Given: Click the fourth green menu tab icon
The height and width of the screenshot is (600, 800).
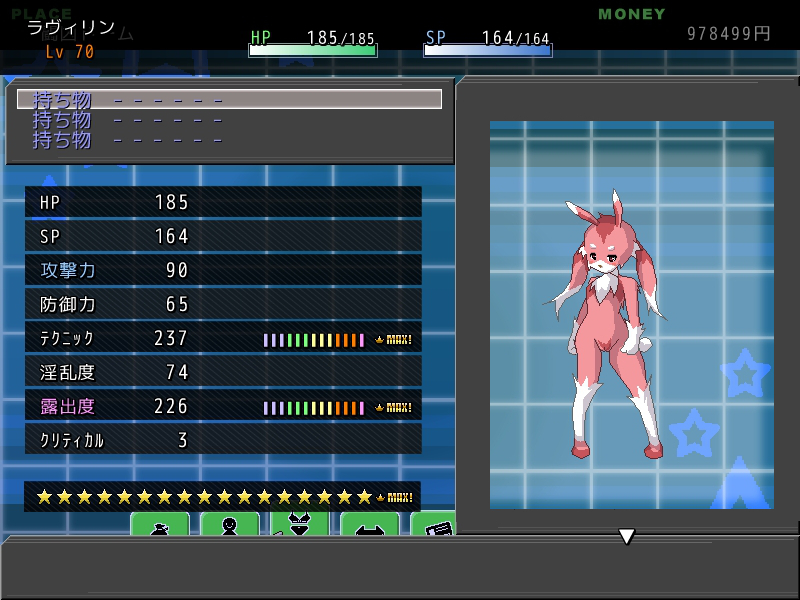Looking at the screenshot, I should point(369,524).
